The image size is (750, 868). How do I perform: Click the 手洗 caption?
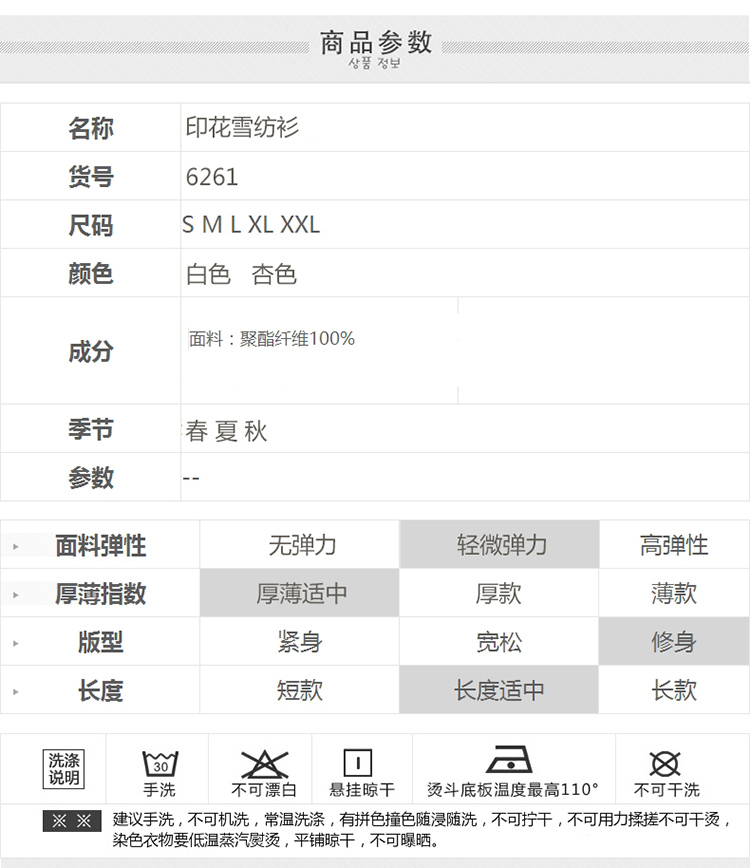pos(159,790)
